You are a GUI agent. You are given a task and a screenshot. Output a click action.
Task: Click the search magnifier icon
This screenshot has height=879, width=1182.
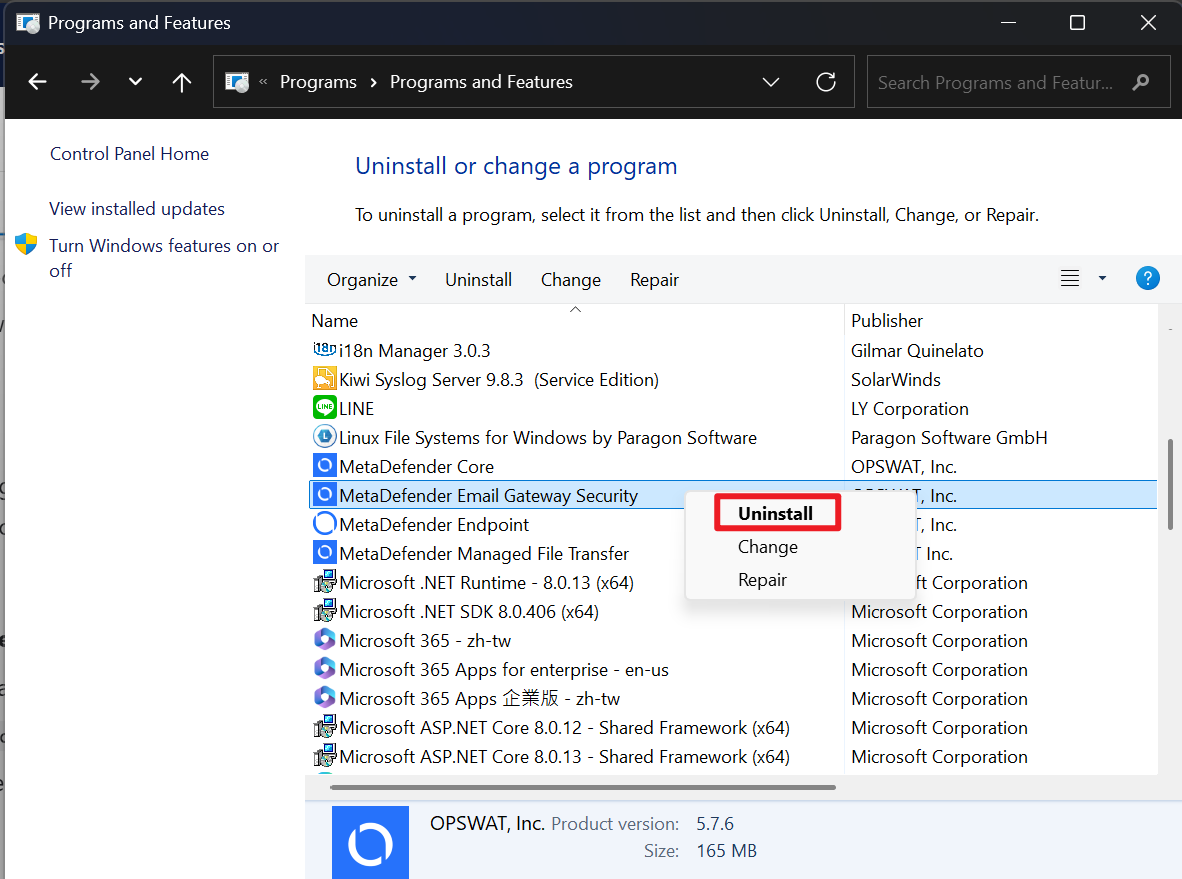pos(1141,81)
